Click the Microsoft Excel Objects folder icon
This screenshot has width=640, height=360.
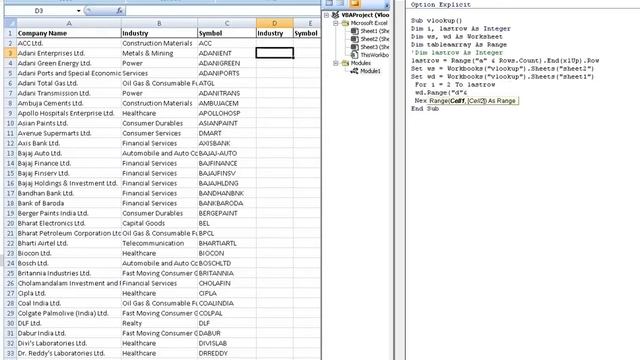[345, 23]
